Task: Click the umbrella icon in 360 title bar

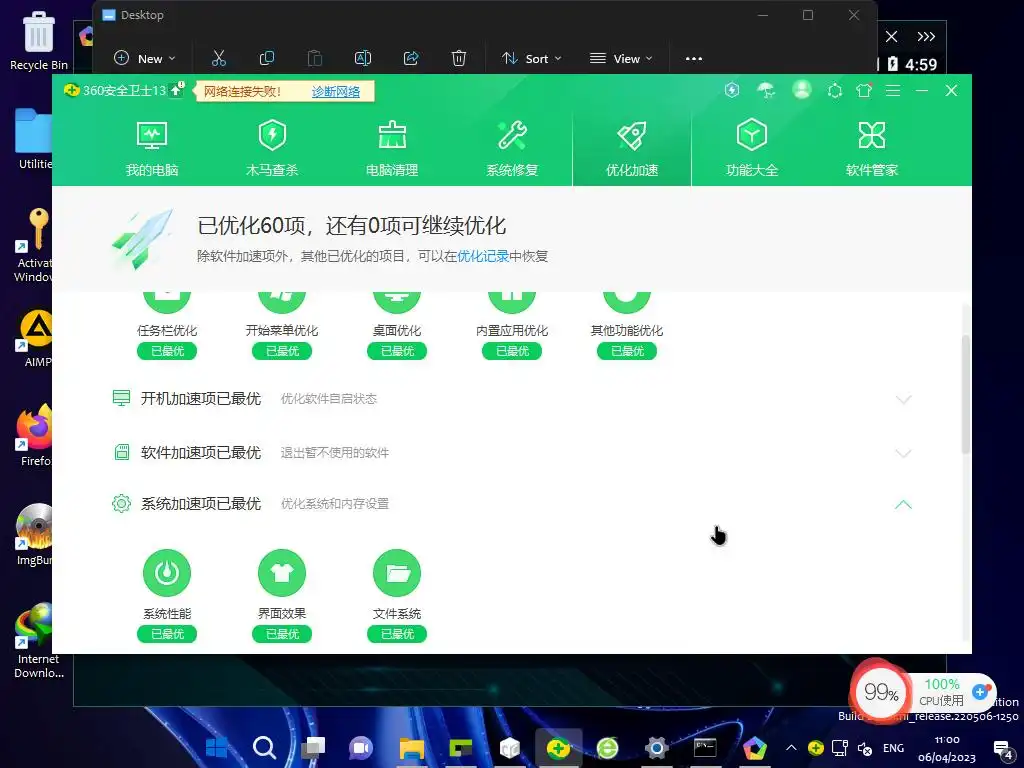Action: (x=766, y=90)
